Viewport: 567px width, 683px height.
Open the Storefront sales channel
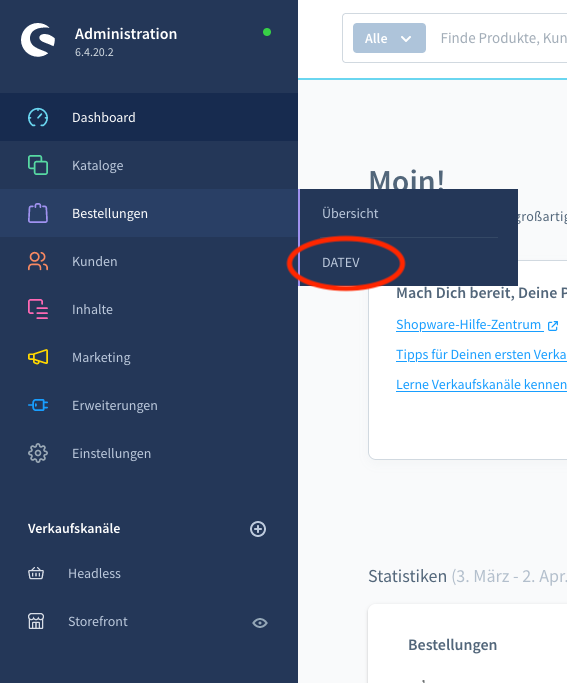tap(98, 621)
